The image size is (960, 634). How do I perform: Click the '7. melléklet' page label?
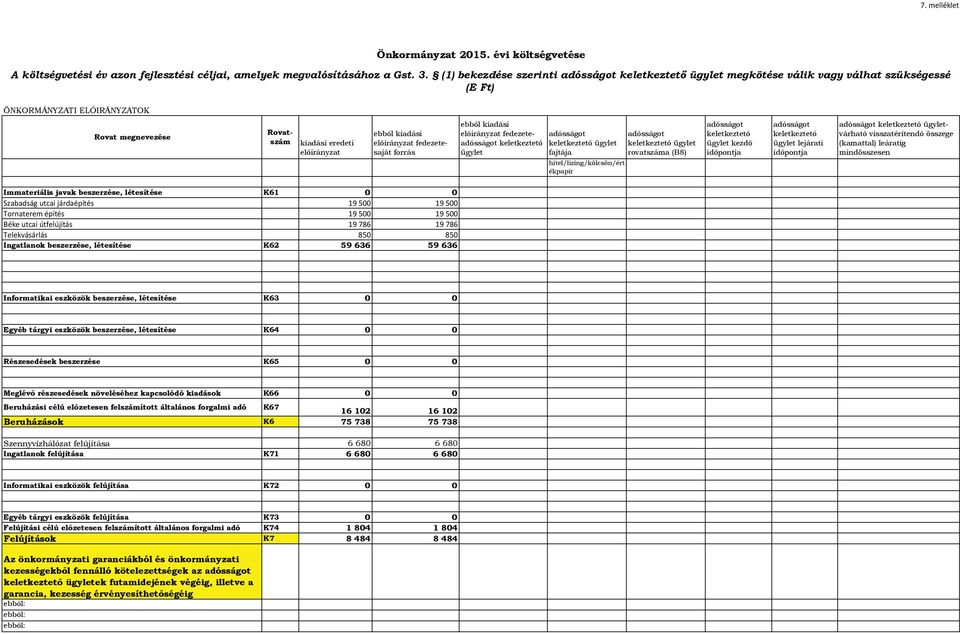pos(940,5)
